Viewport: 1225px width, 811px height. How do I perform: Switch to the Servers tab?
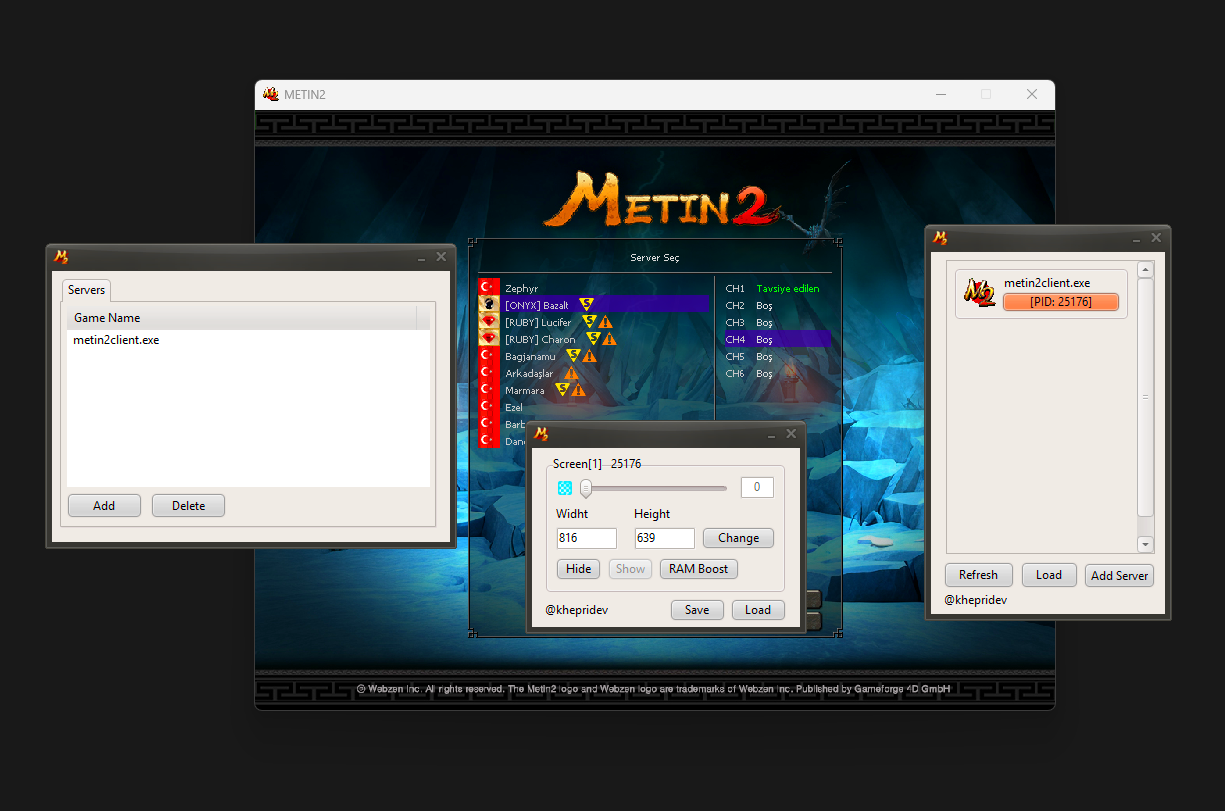click(x=86, y=290)
